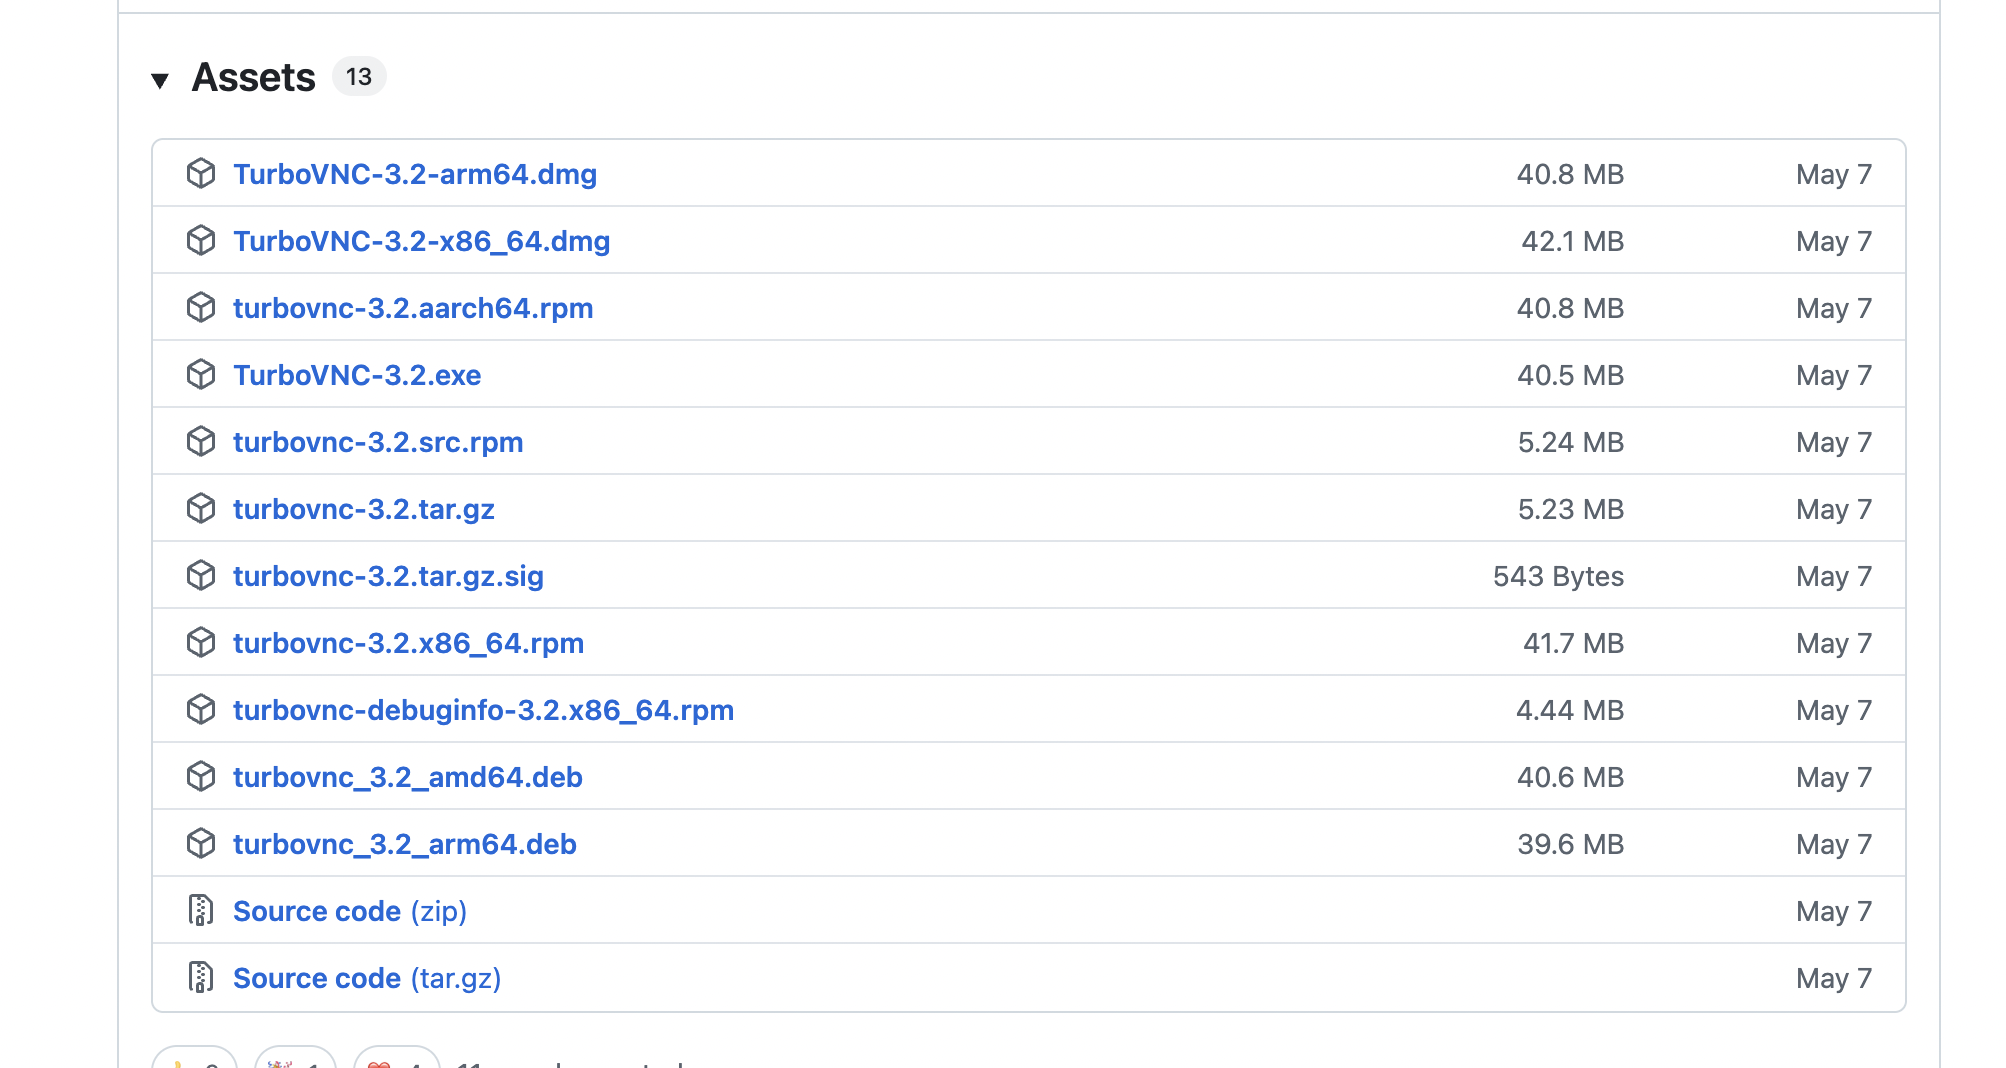Click package icon beside turbovnc-3.2.tar.gz.sig

tap(201, 576)
